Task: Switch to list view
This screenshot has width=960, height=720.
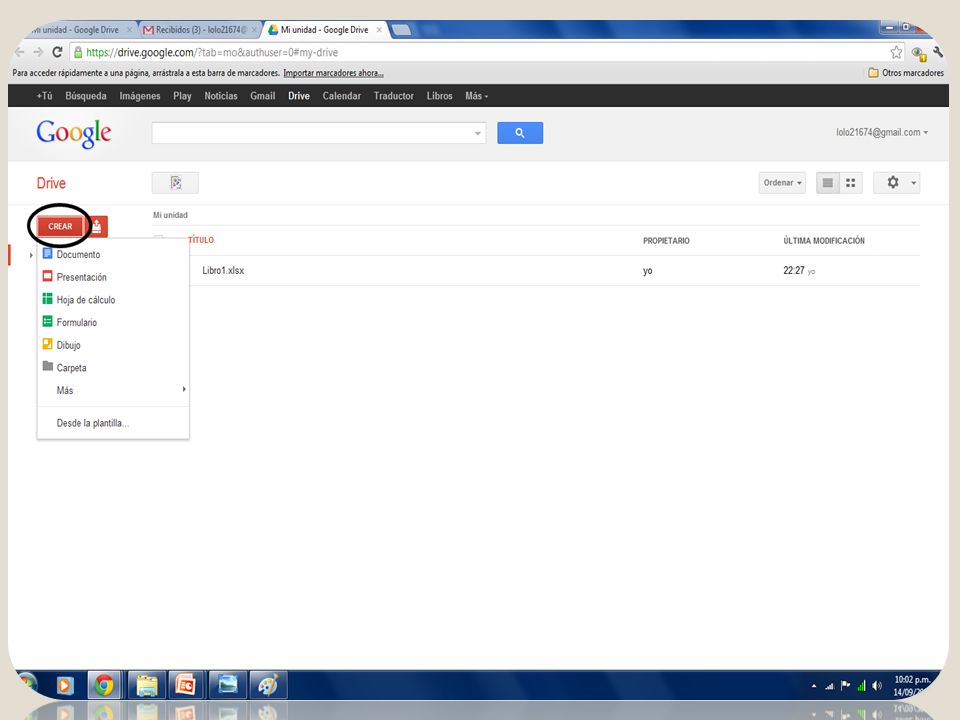Action: [828, 182]
